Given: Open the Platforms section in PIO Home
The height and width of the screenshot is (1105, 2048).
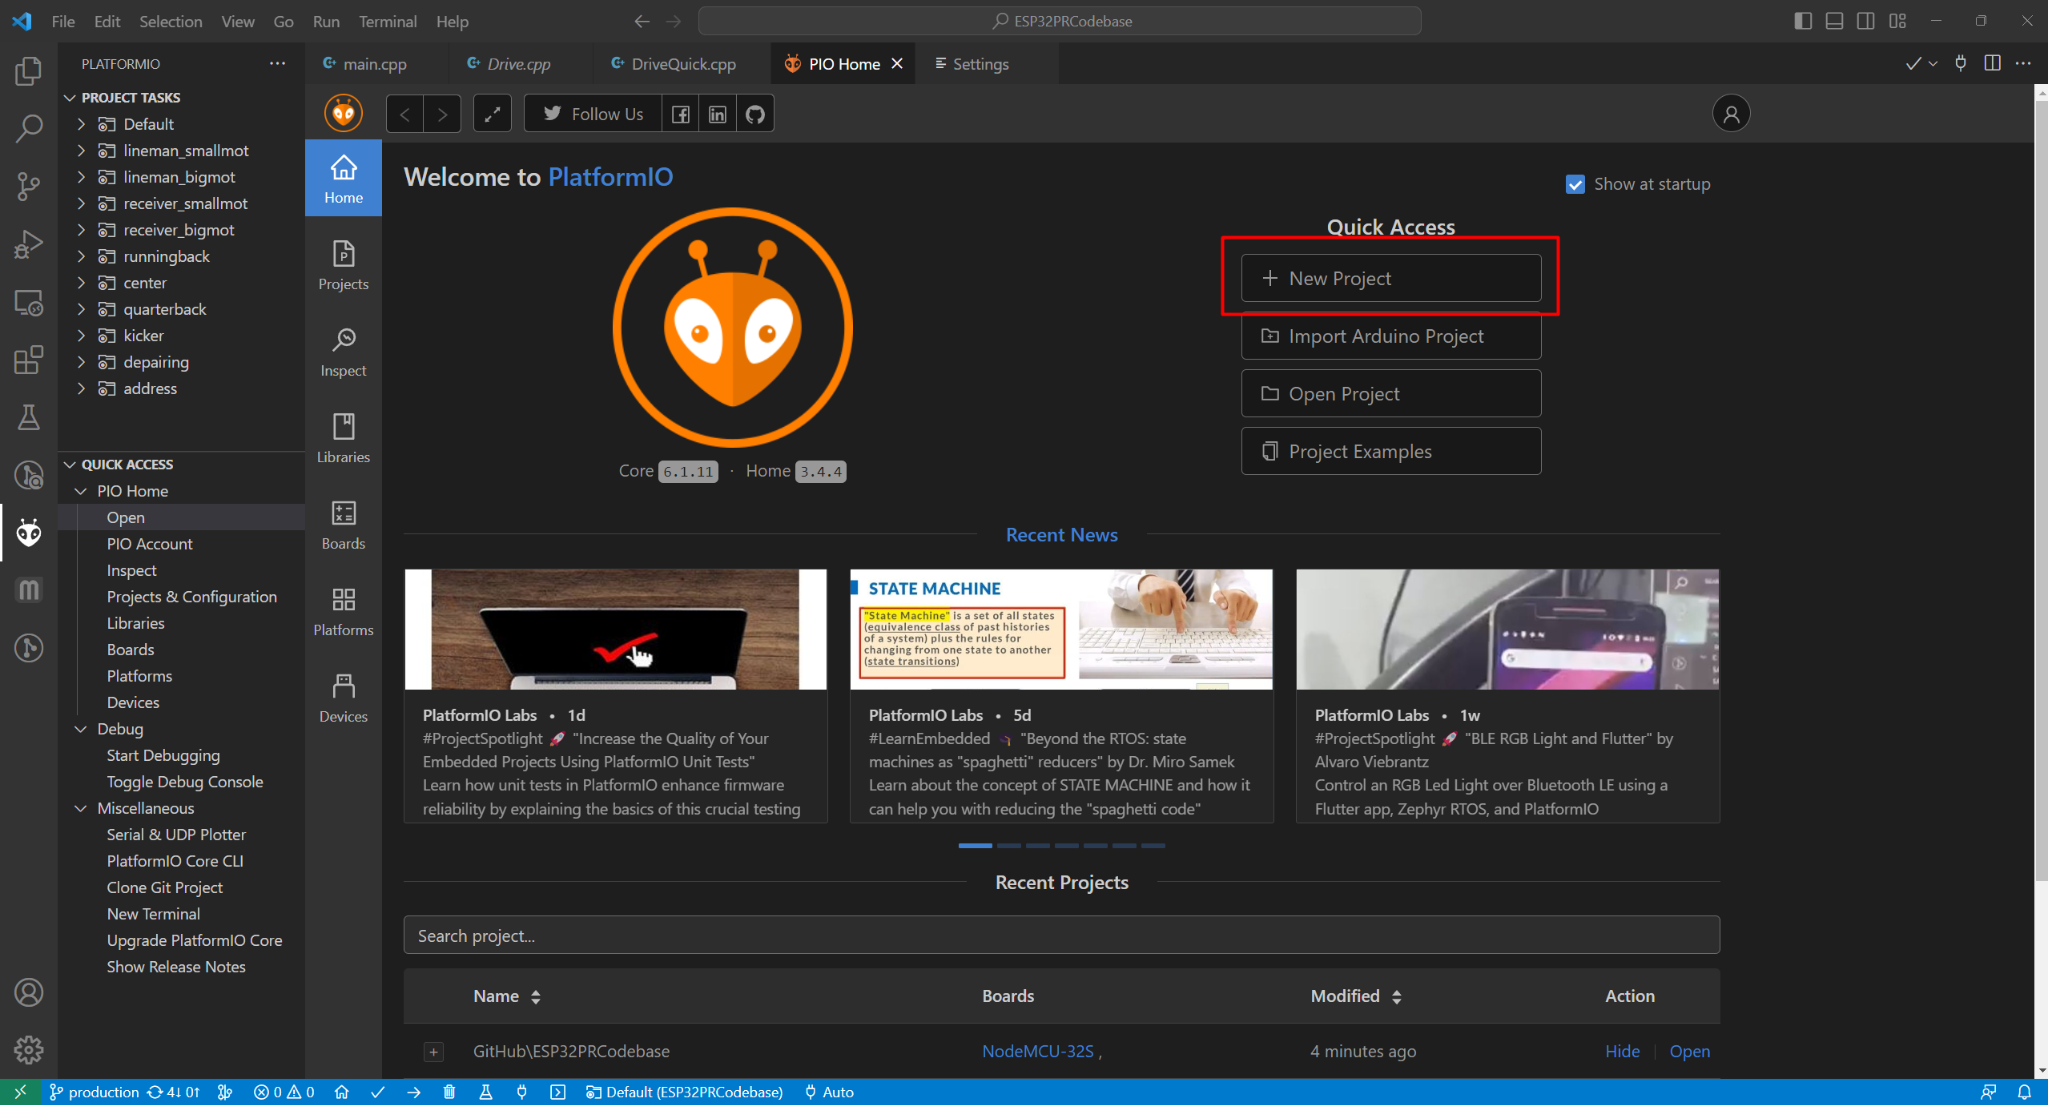Looking at the screenshot, I should tap(343, 611).
